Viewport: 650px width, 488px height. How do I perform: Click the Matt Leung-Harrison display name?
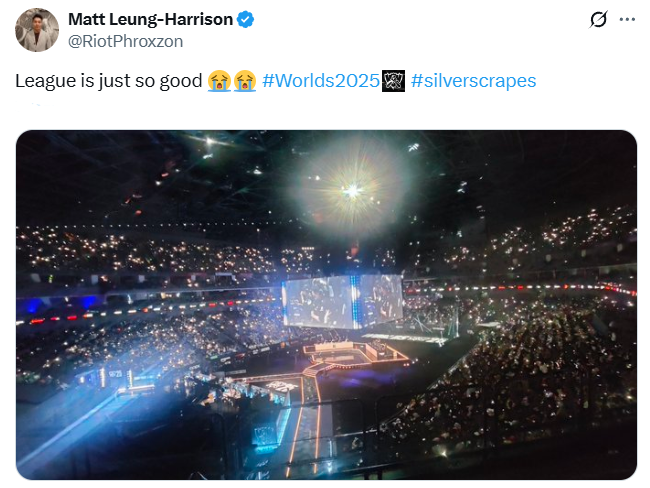(150, 20)
